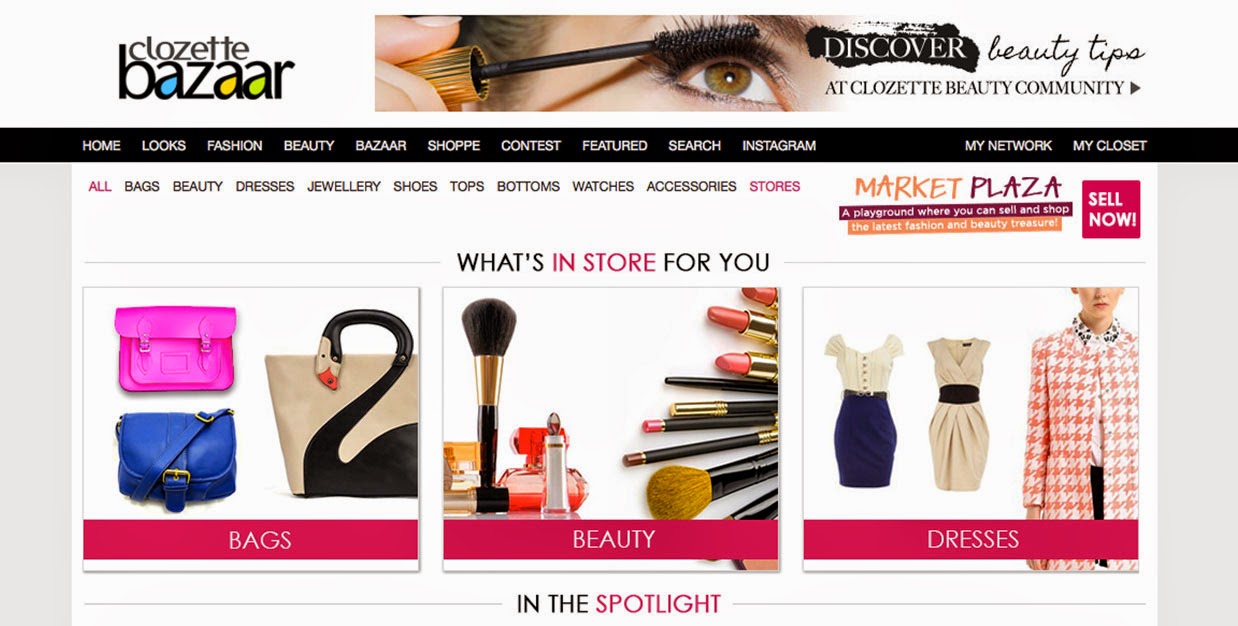Select the Stores category link
This screenshot has height=626, width=1238.
point(775,186)
